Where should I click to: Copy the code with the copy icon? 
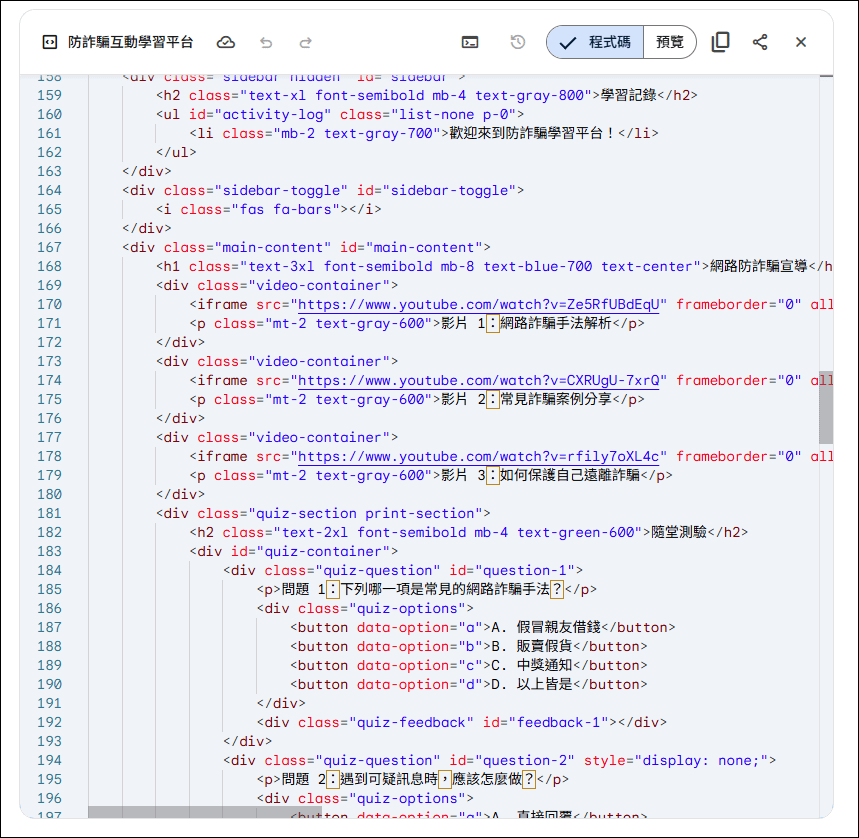[x=720, y=42]
